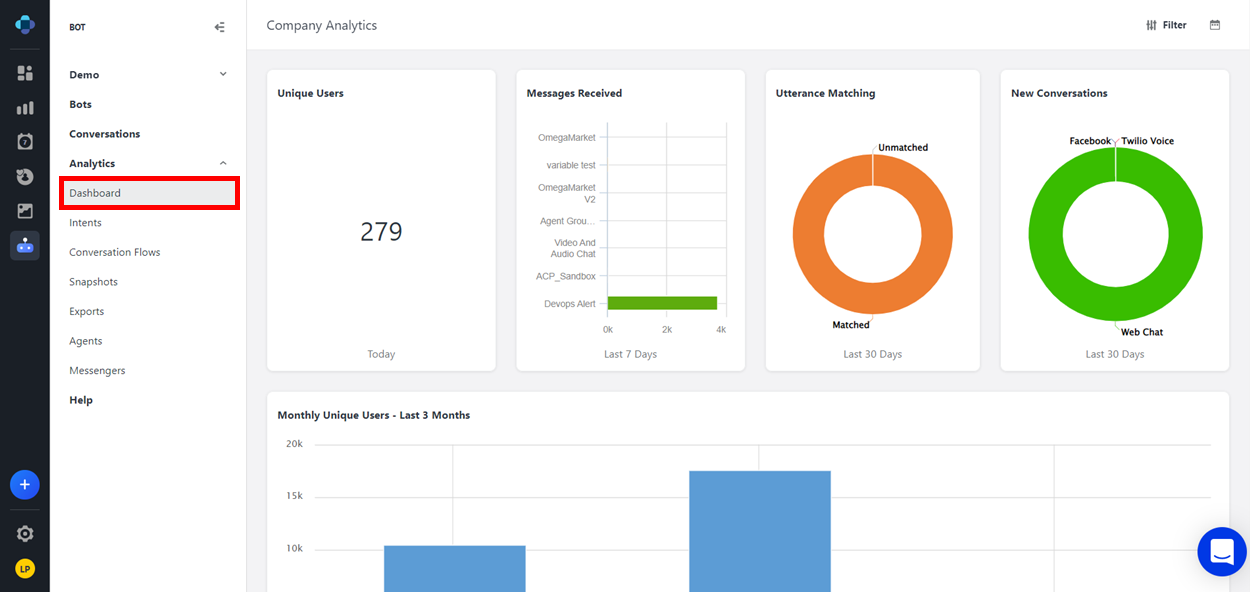Select the bar chart analytics icon in left rail
This screenshot has width=1250, height=592.
(x=24, y=107)
